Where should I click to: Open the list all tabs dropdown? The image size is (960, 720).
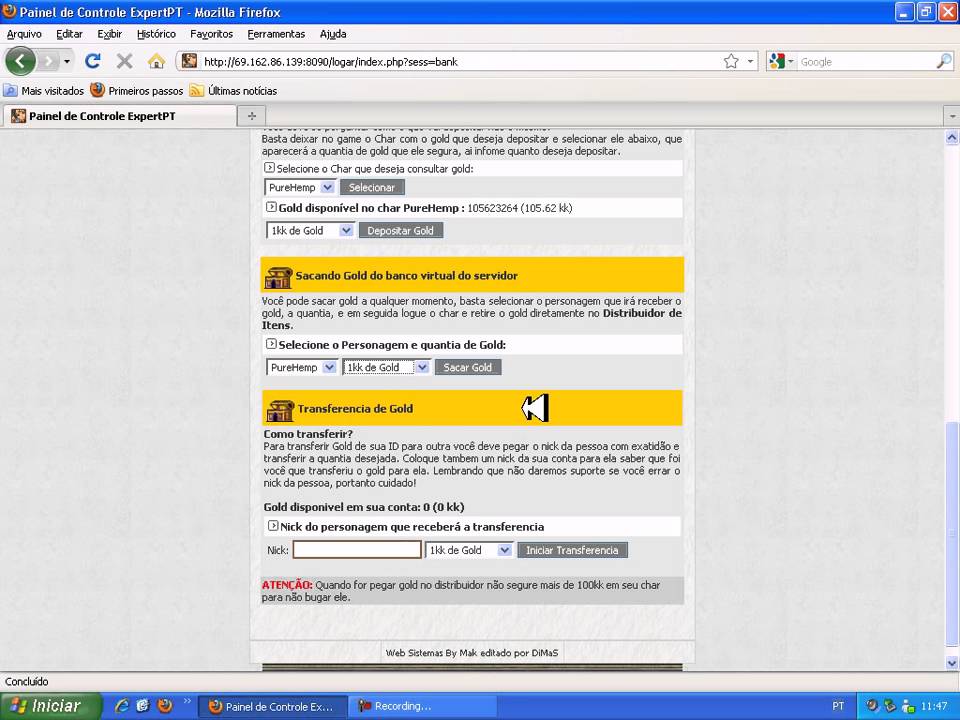952,116
